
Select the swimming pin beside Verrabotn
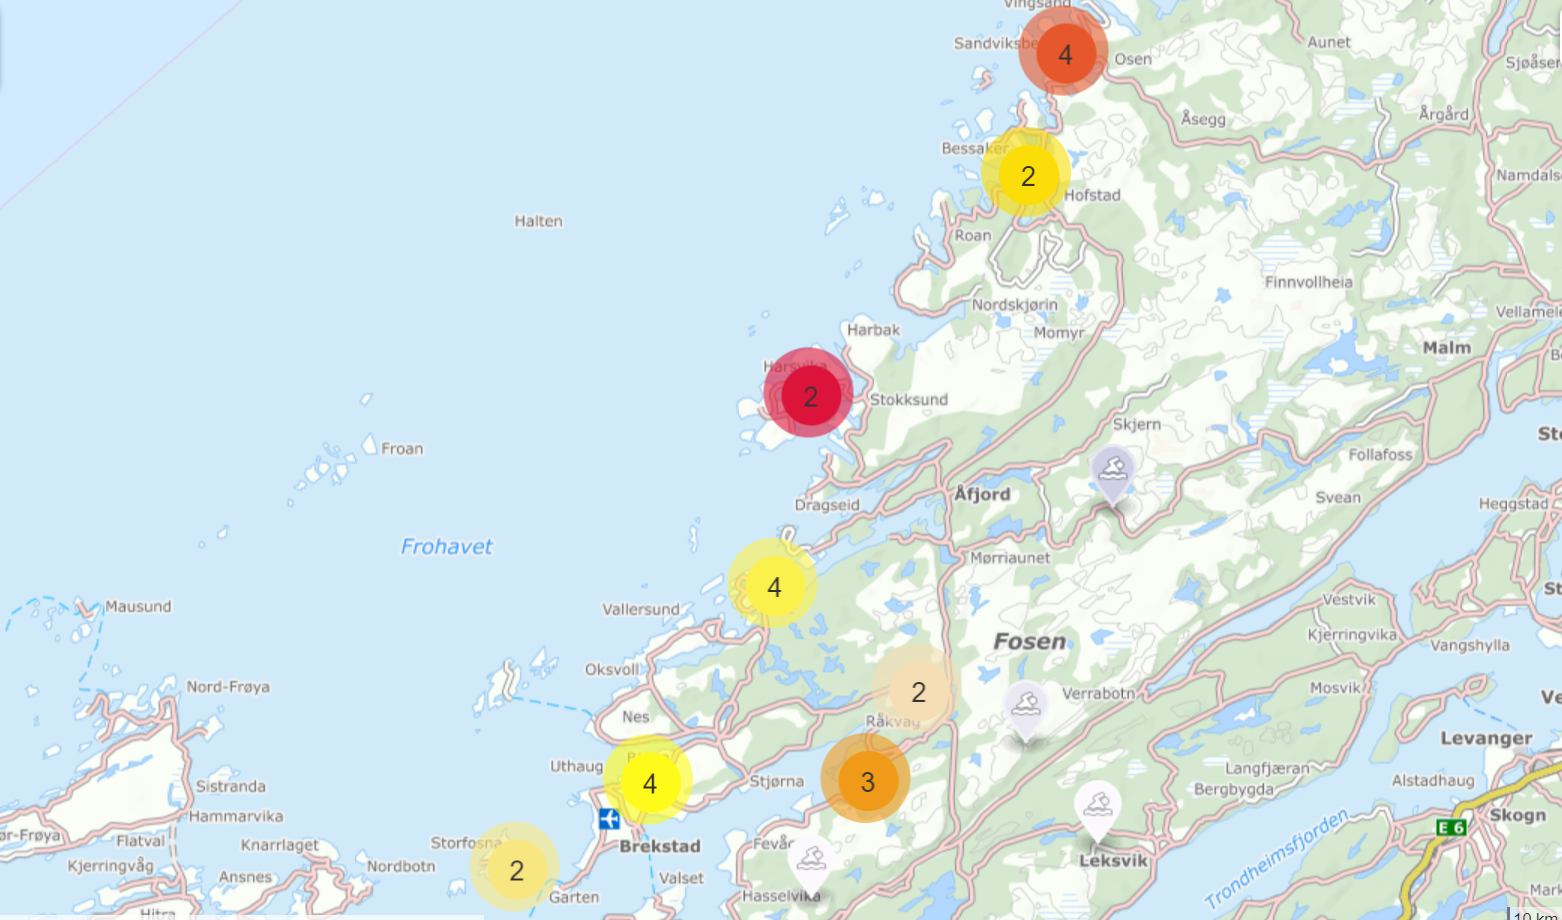tap(1026, 706)
